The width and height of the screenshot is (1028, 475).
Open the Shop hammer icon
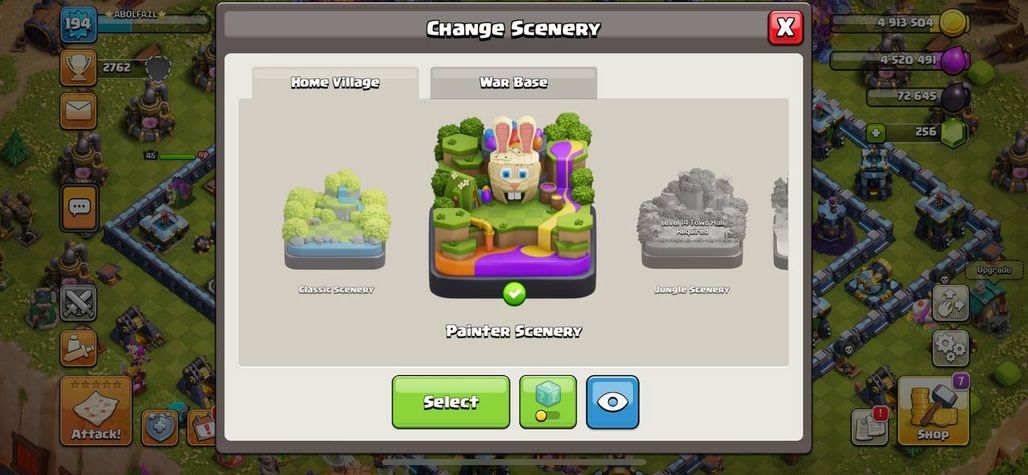coord(933,411)
